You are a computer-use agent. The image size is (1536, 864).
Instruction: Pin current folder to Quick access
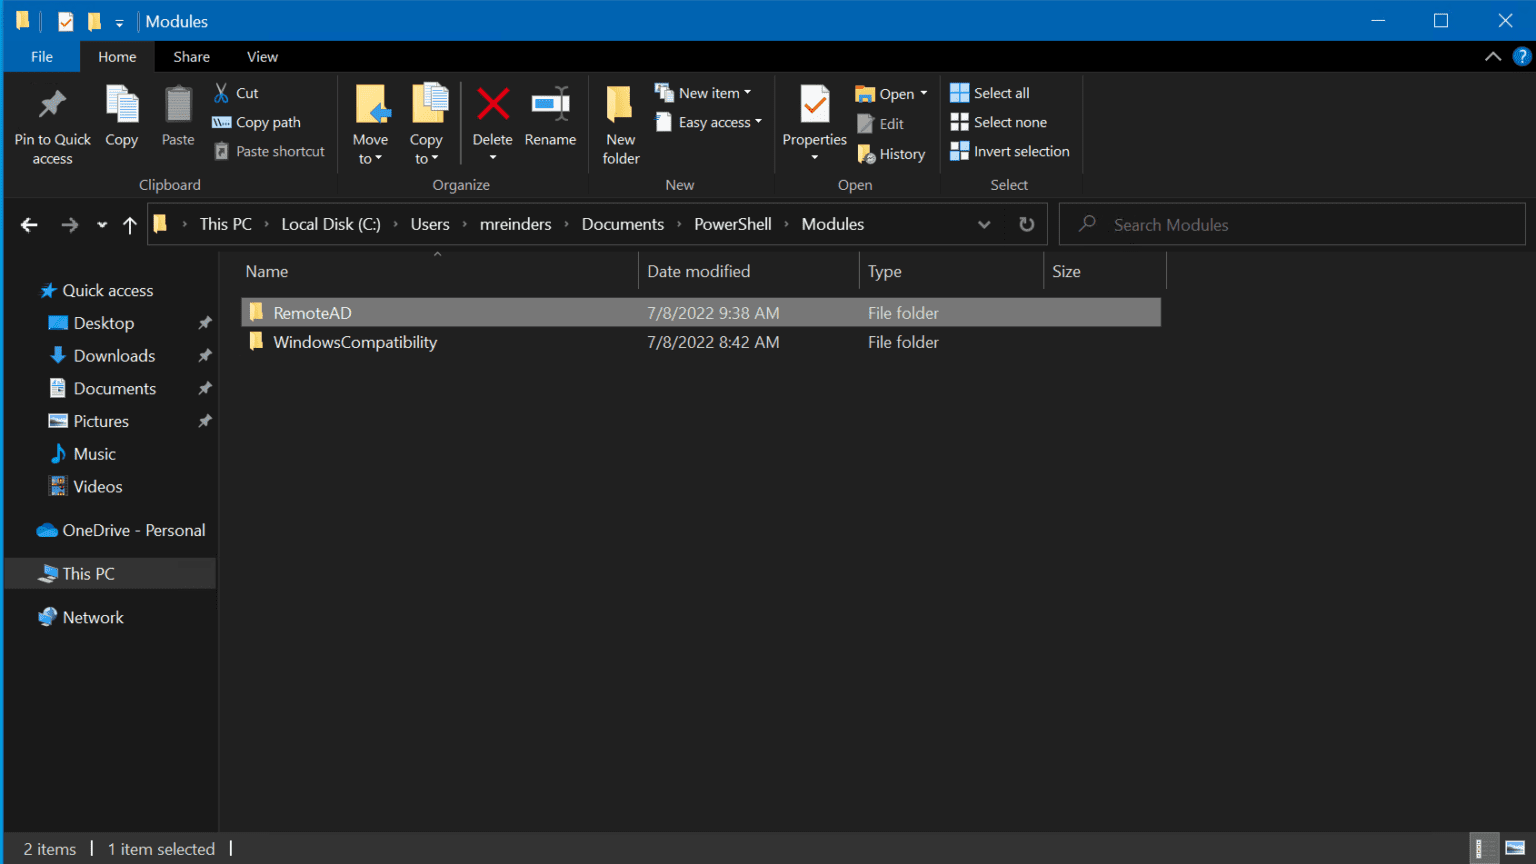pyautogui.click(x=51, y=120)
